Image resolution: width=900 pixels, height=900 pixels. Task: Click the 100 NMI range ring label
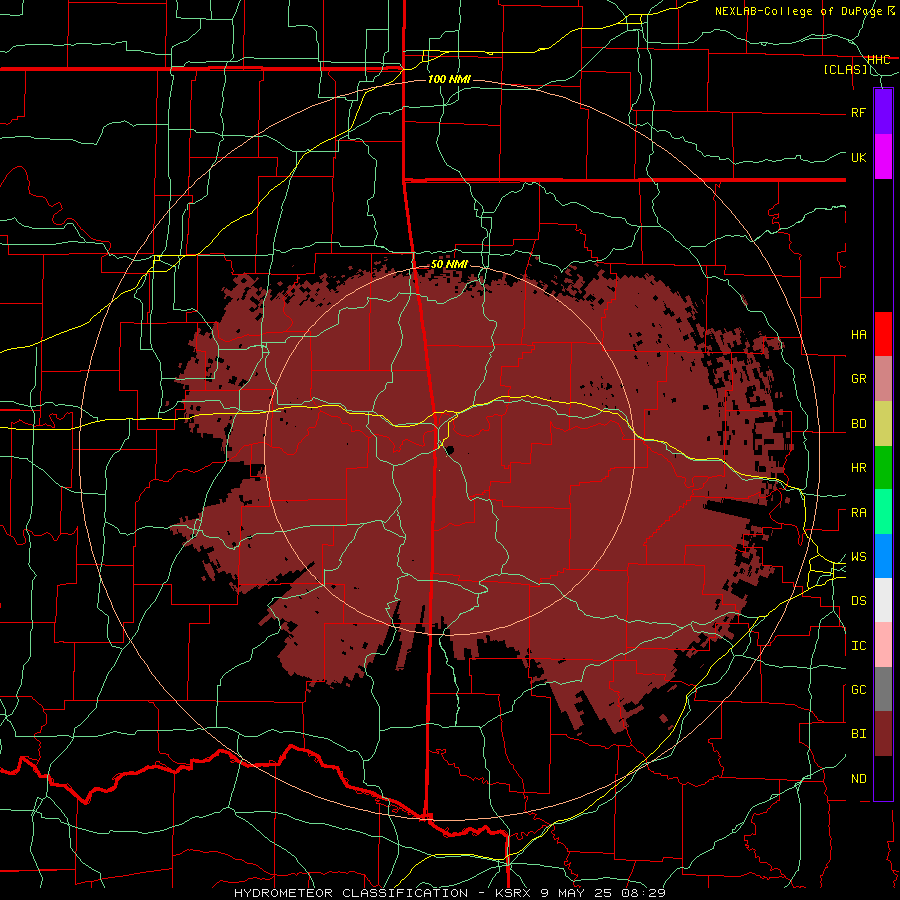(x=449, y=79)
